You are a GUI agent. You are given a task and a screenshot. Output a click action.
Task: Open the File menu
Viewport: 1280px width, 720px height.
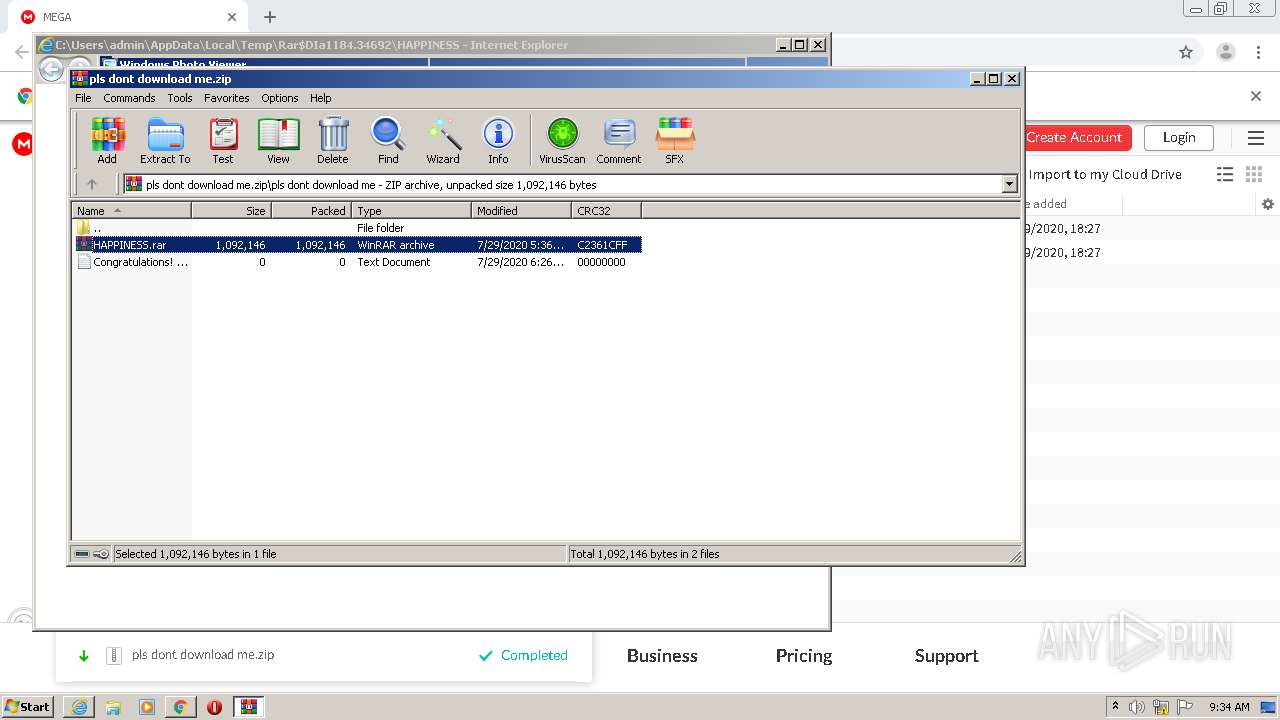[83, 98]
